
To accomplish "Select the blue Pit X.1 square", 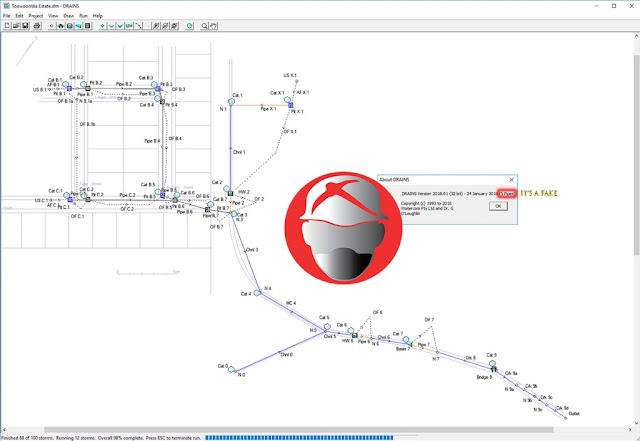I will click(x=291, y=105).
